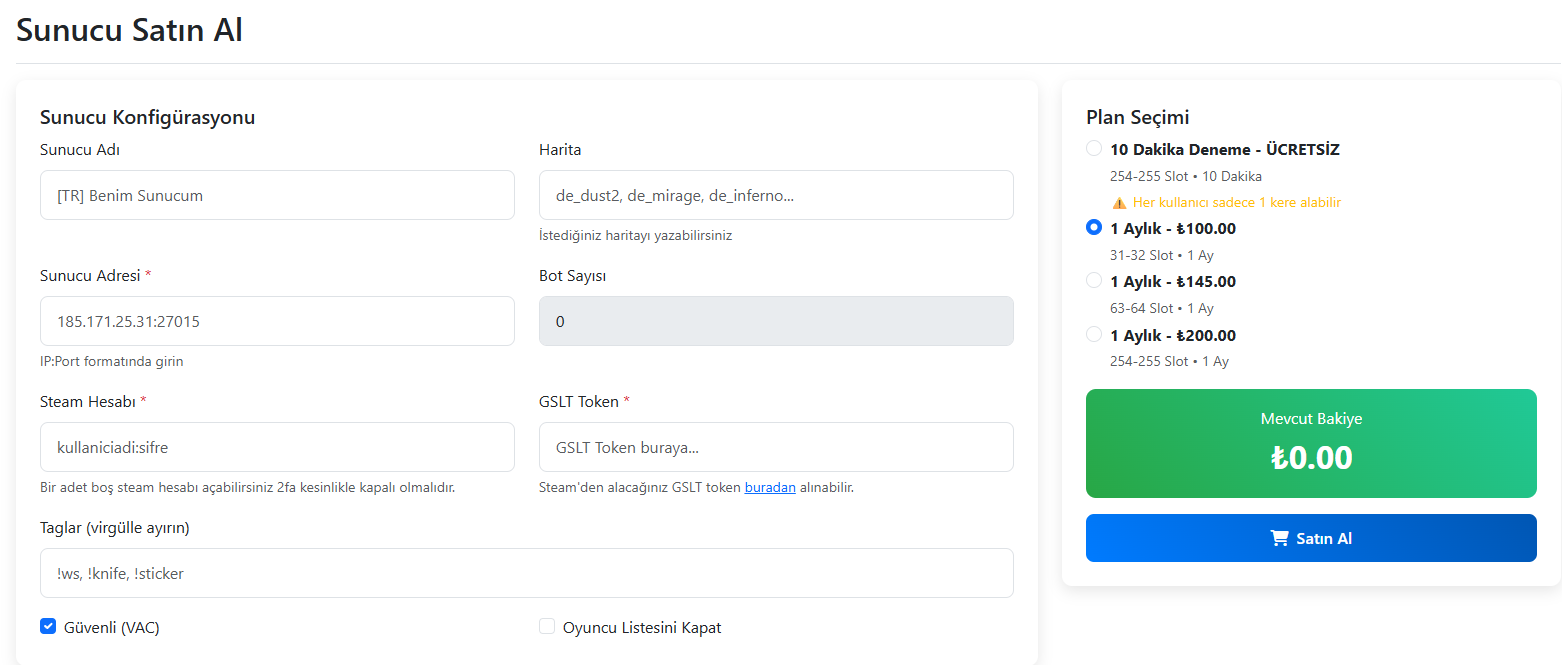Choose the 1 Aylık ₺145.00 plan
This screenshot has width=1562, height=665.
coord(1094,281)
